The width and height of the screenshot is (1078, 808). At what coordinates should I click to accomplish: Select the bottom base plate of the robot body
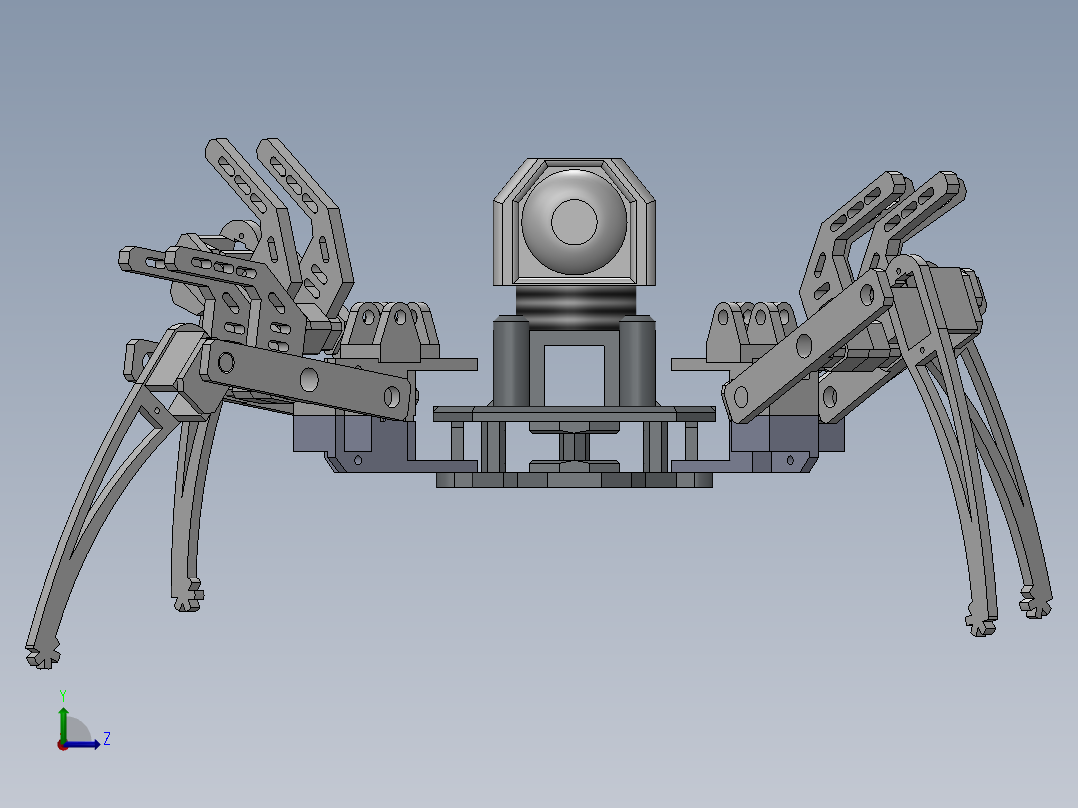[x=574, y=479]
